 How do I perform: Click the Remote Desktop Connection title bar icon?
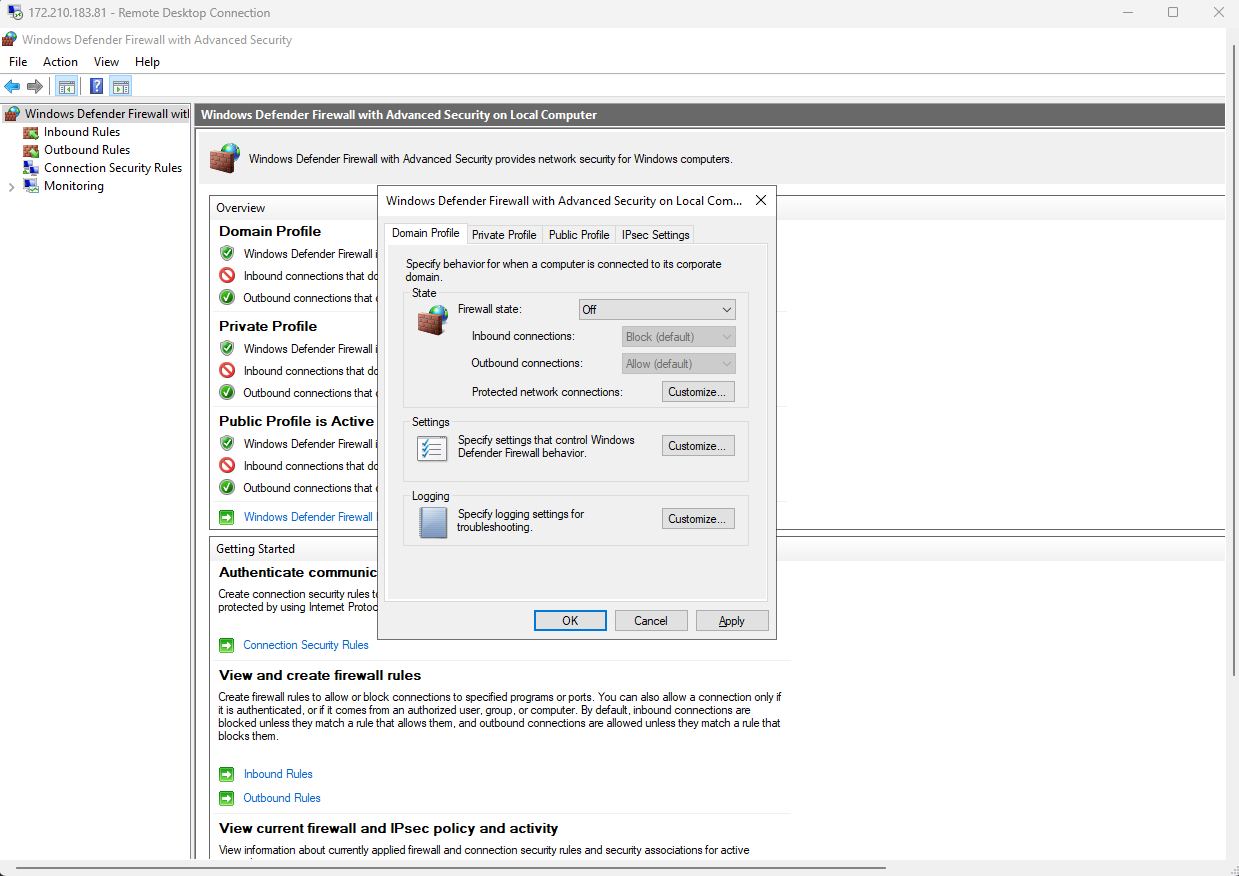click(14, 13)
